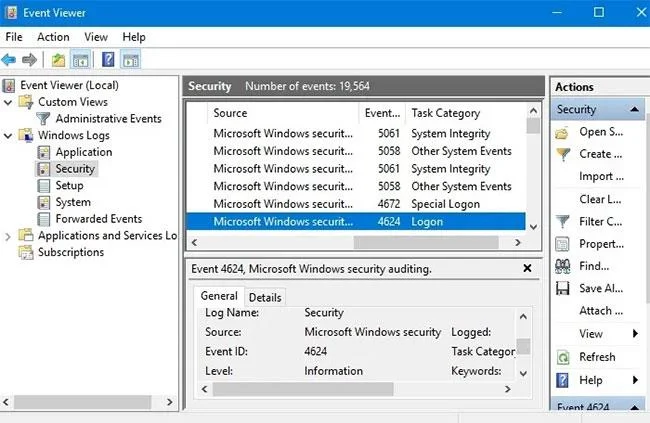Click the Open Saved Log folder icon
The height and width of the screenshot is (423, 650).
pos(562,133)
